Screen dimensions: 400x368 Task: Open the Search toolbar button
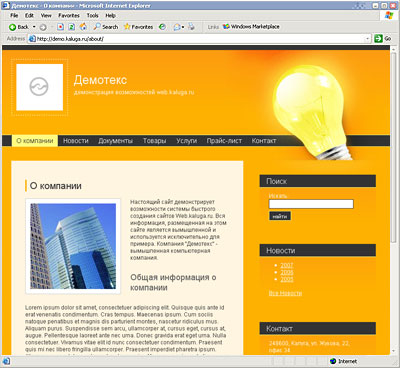(x=106, y=27)
